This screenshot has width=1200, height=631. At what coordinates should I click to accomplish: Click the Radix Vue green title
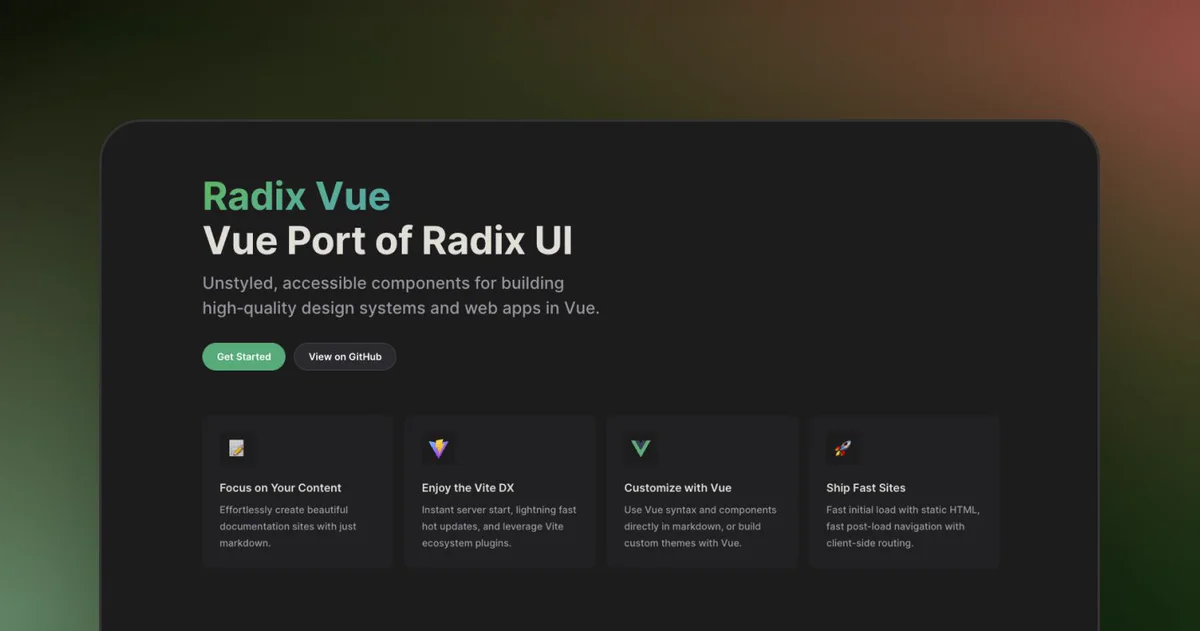pyautogui.click(x=297, y=196)
